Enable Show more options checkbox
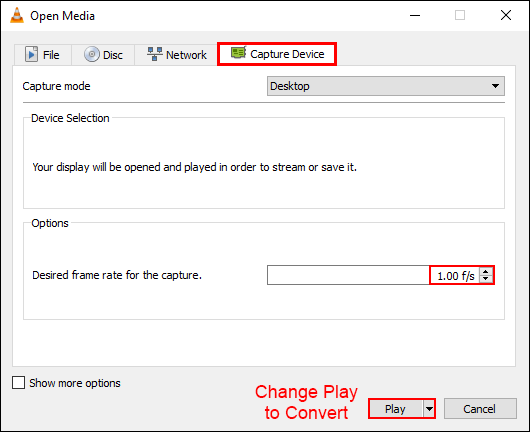 click(18, 383)
